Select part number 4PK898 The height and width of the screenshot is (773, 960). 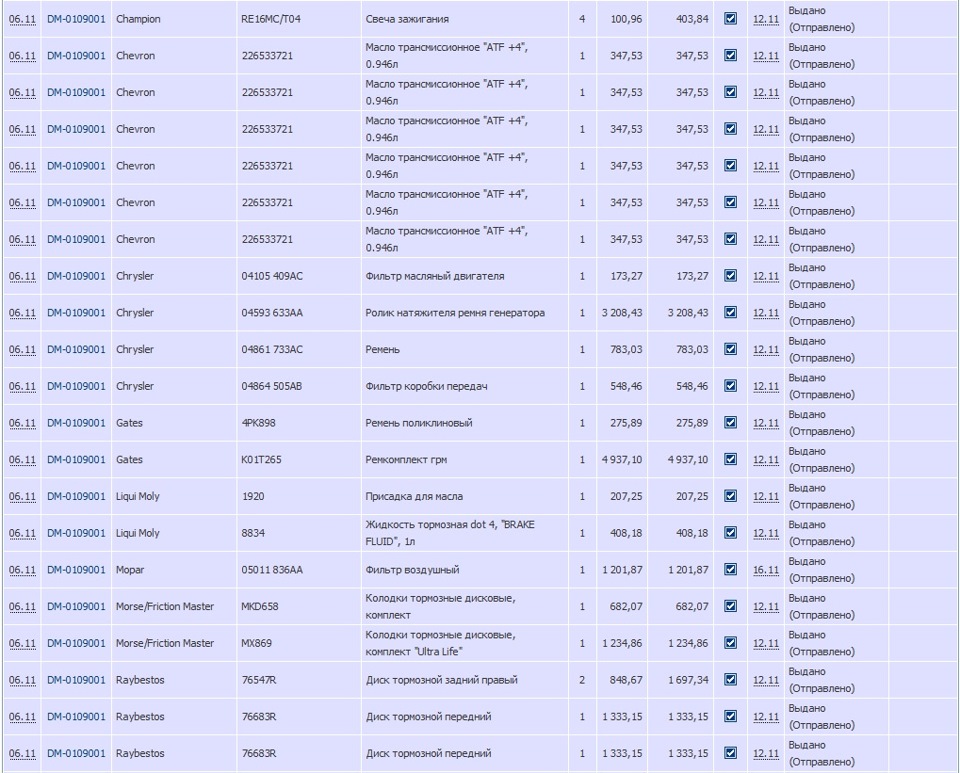pos(258,423)
